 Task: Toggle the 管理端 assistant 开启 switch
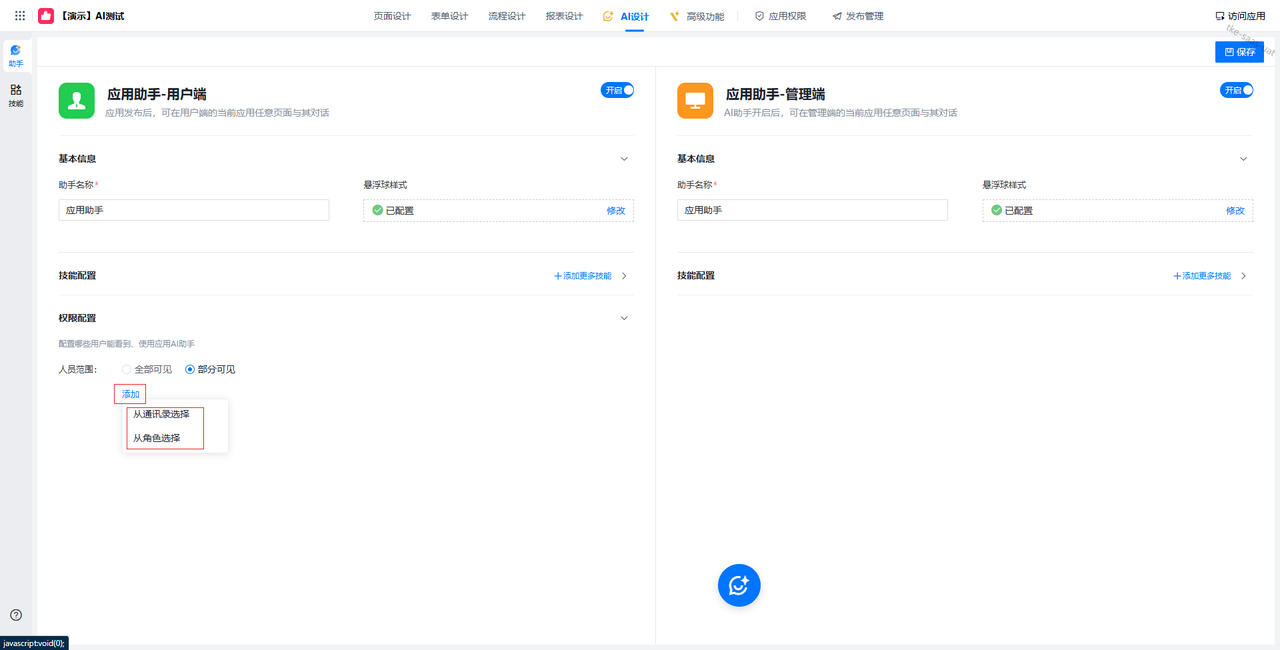click(1236, 90)
